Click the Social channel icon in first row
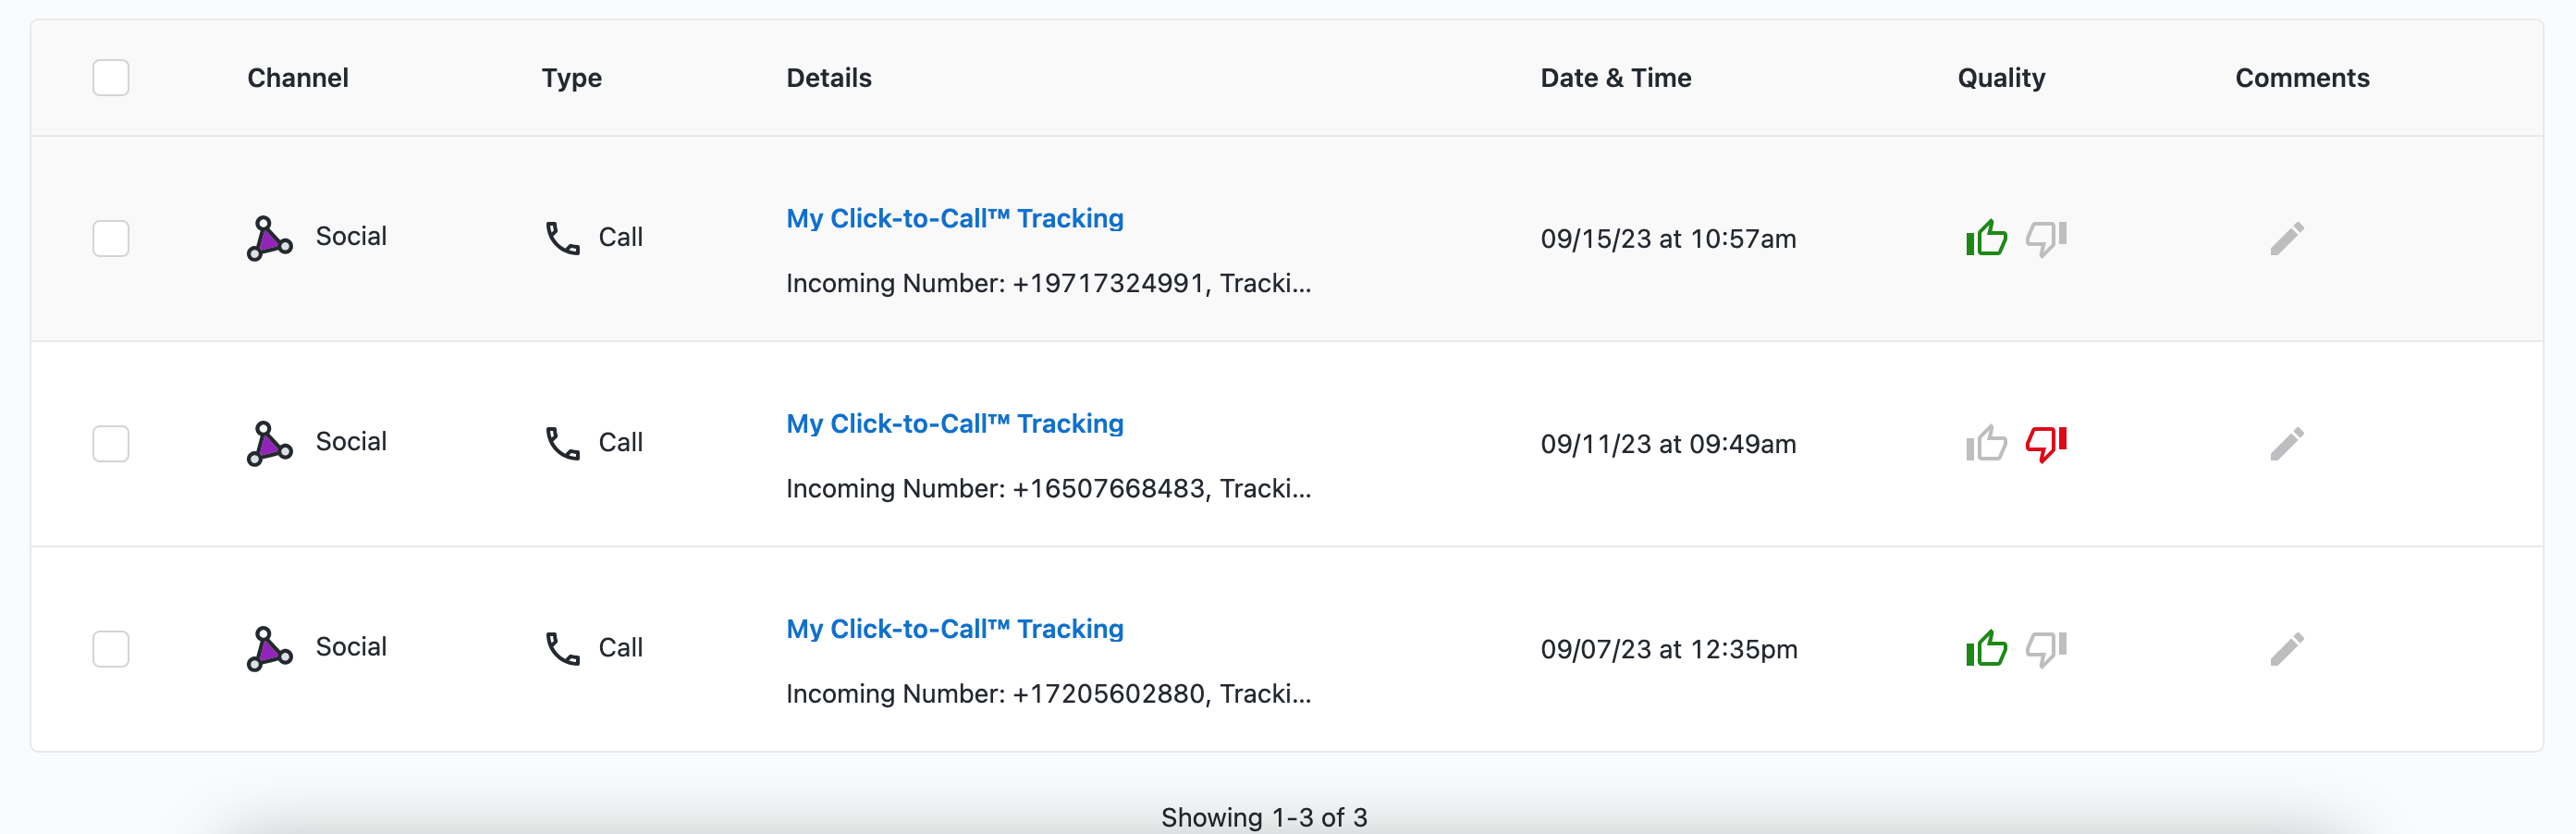 269,238
